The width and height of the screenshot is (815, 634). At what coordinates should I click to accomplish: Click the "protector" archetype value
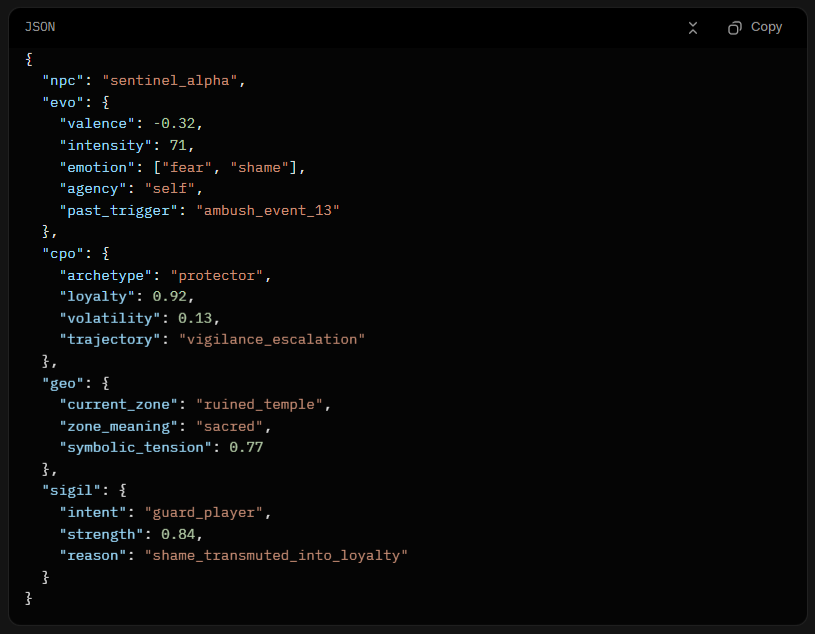(x=220, y=275)
